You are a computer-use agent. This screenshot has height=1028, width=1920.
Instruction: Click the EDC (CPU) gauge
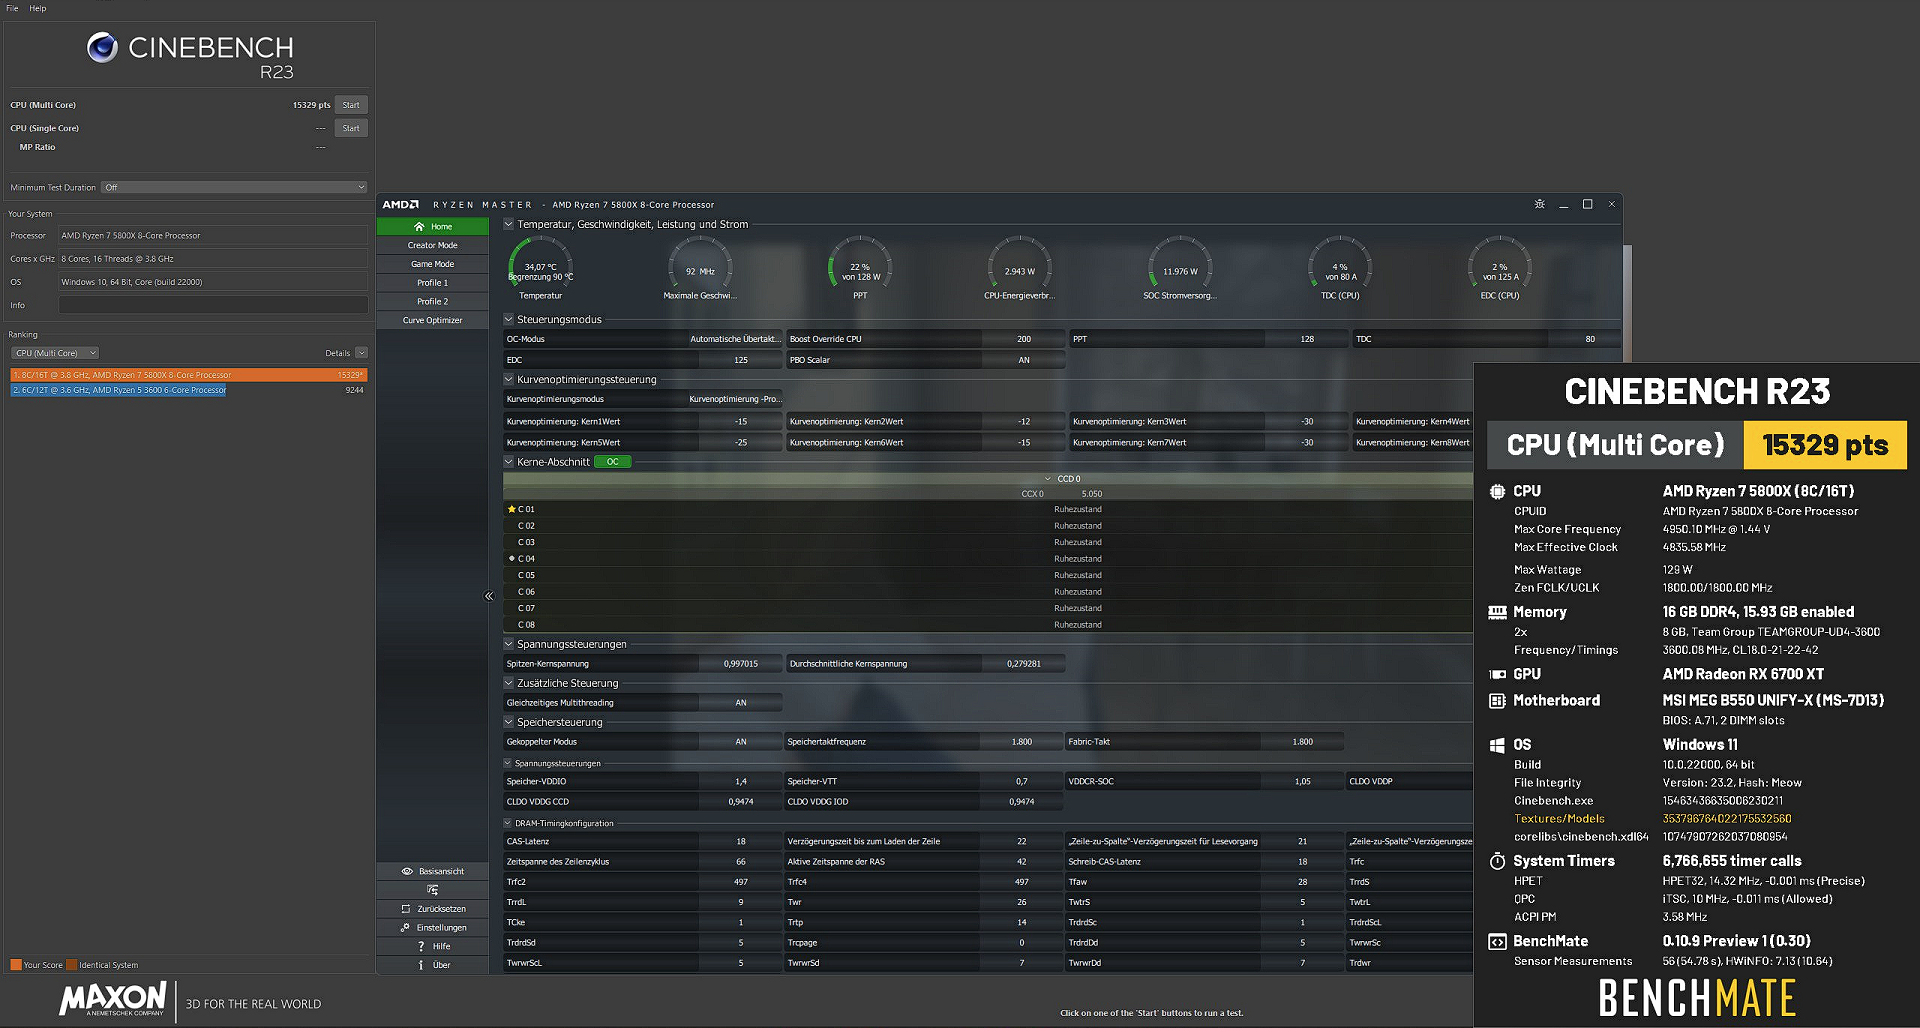tap(1500, 268)
